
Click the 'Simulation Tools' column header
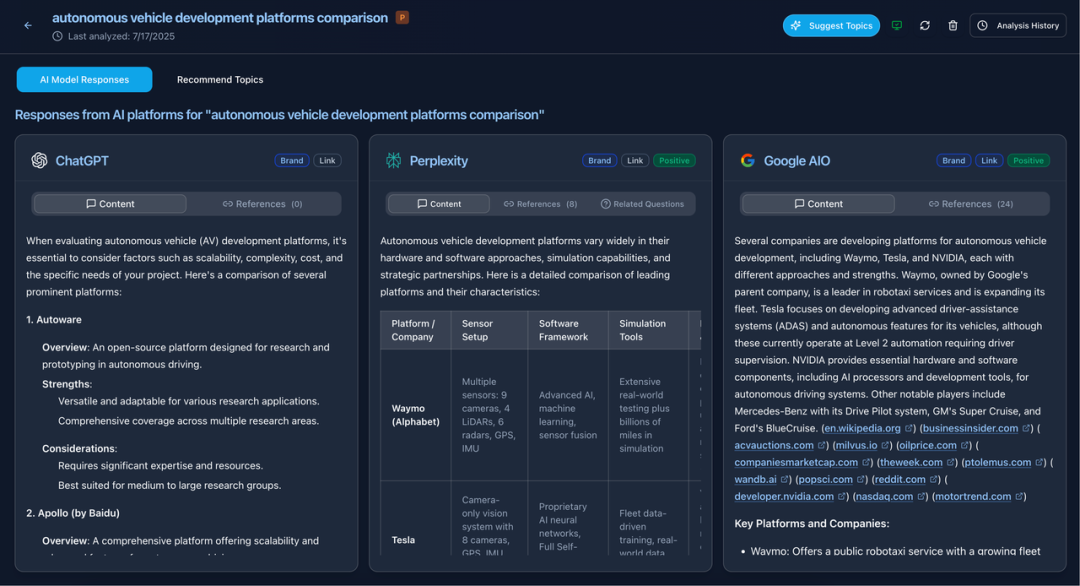[x=648, y=331]
